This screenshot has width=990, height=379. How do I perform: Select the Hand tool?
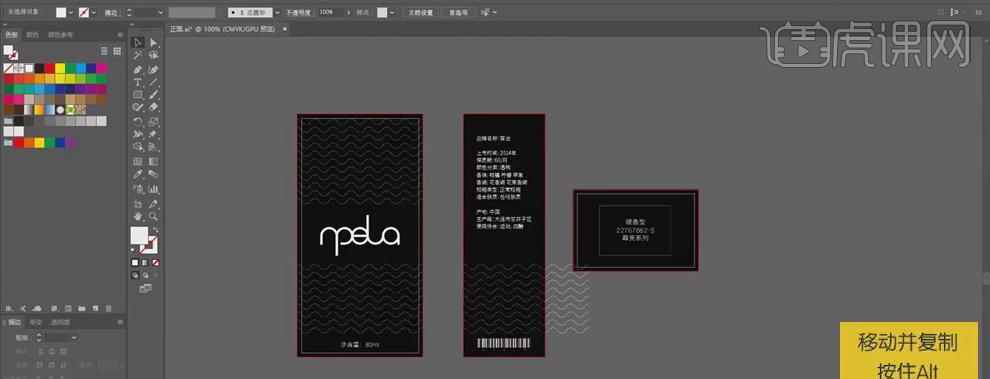[138, 216]
